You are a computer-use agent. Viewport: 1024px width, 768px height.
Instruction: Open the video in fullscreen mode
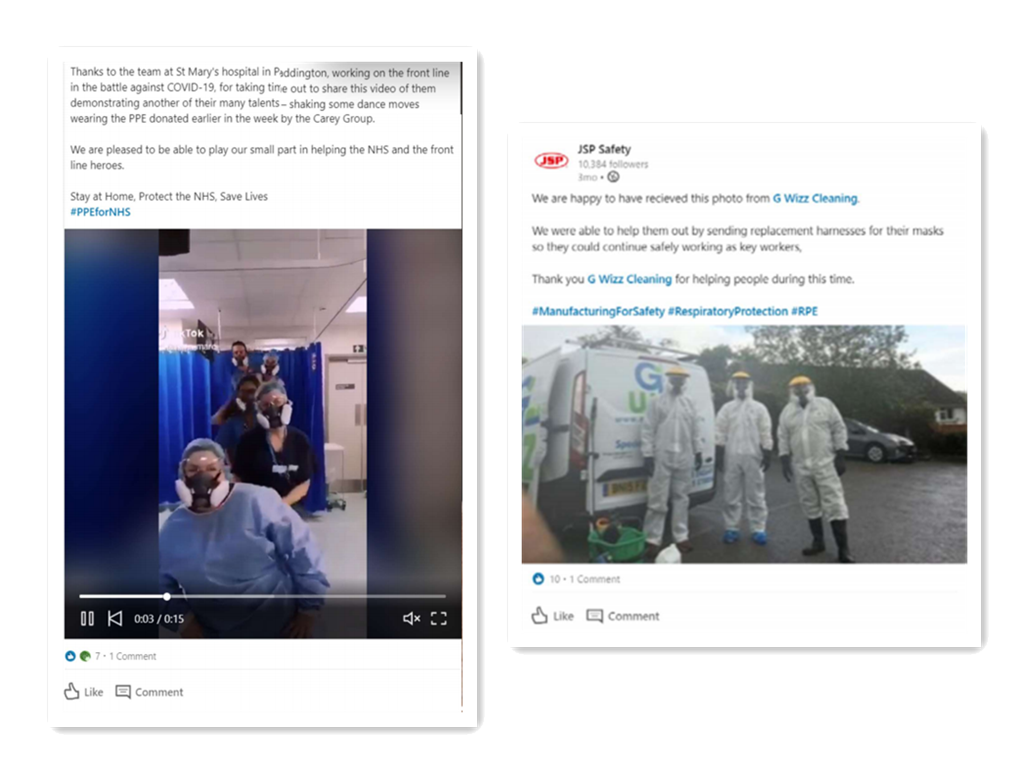click(439, 618)
